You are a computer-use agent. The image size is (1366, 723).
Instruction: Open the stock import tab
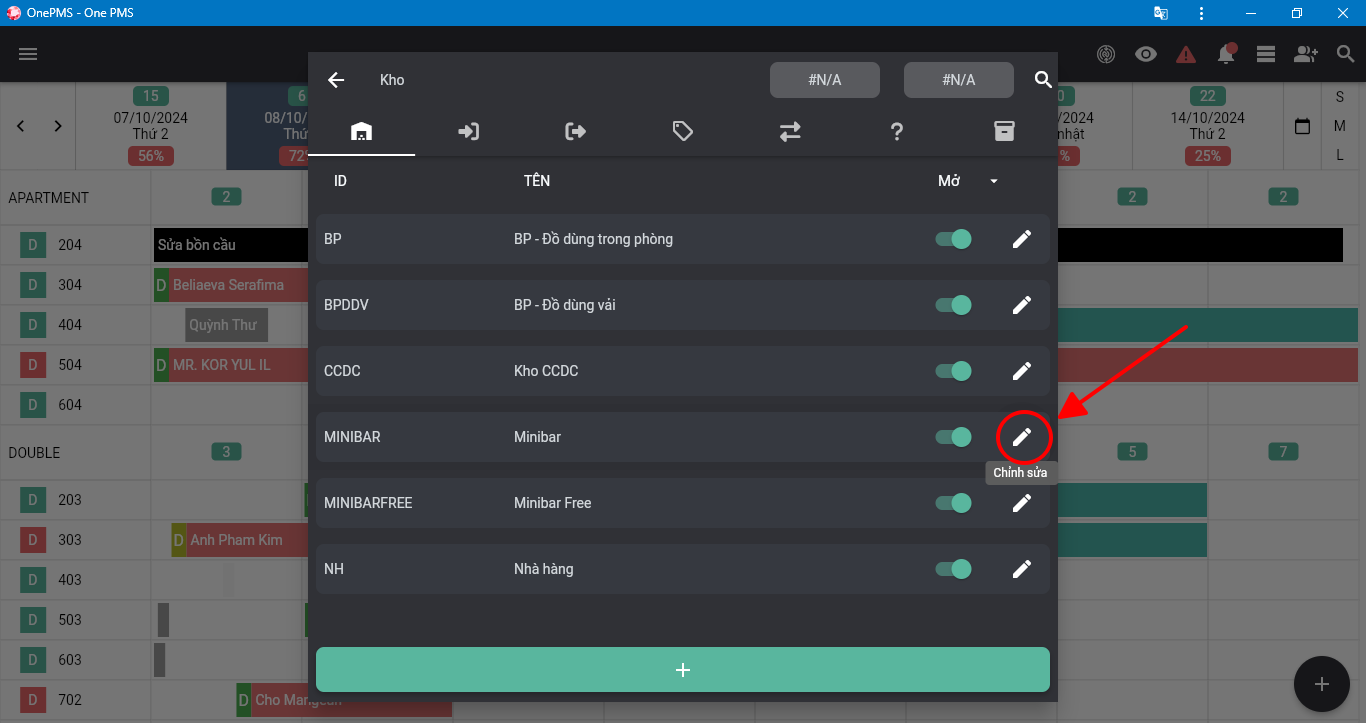tap(468, 131)
